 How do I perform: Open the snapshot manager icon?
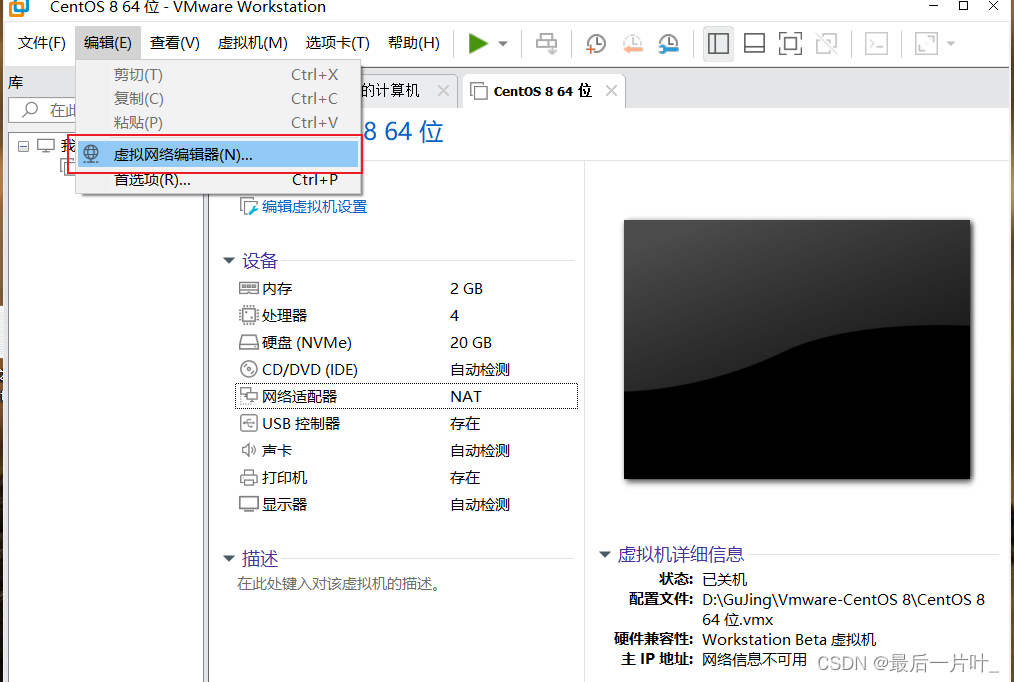[669, 43]
